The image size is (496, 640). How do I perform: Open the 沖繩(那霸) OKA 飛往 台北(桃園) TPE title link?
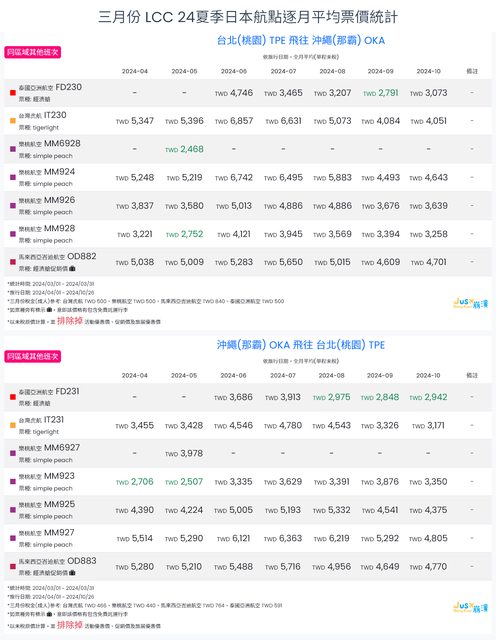coord(301,345)
